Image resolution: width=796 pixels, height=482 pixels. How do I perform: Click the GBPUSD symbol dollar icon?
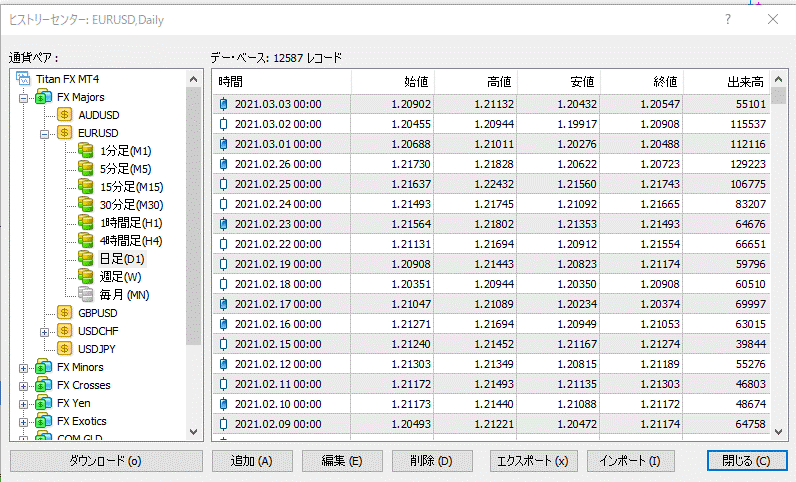click(x=64, y=312)
